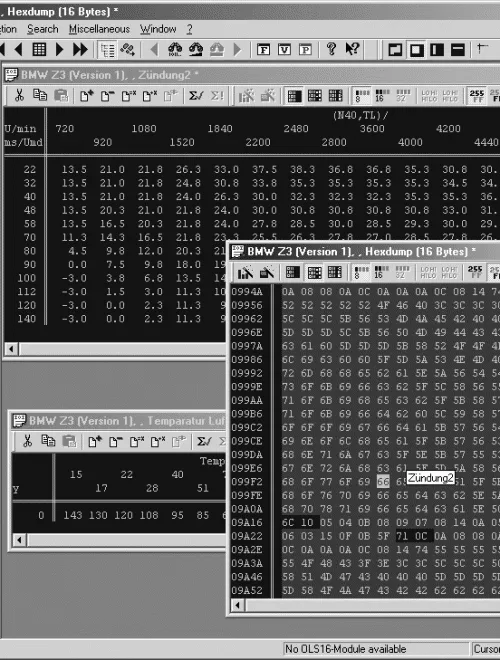This screenshot has width=500, height=660.
Task: Toggle 255/FF number format in Zündung2 toolbar
Action: pos(476,96)
